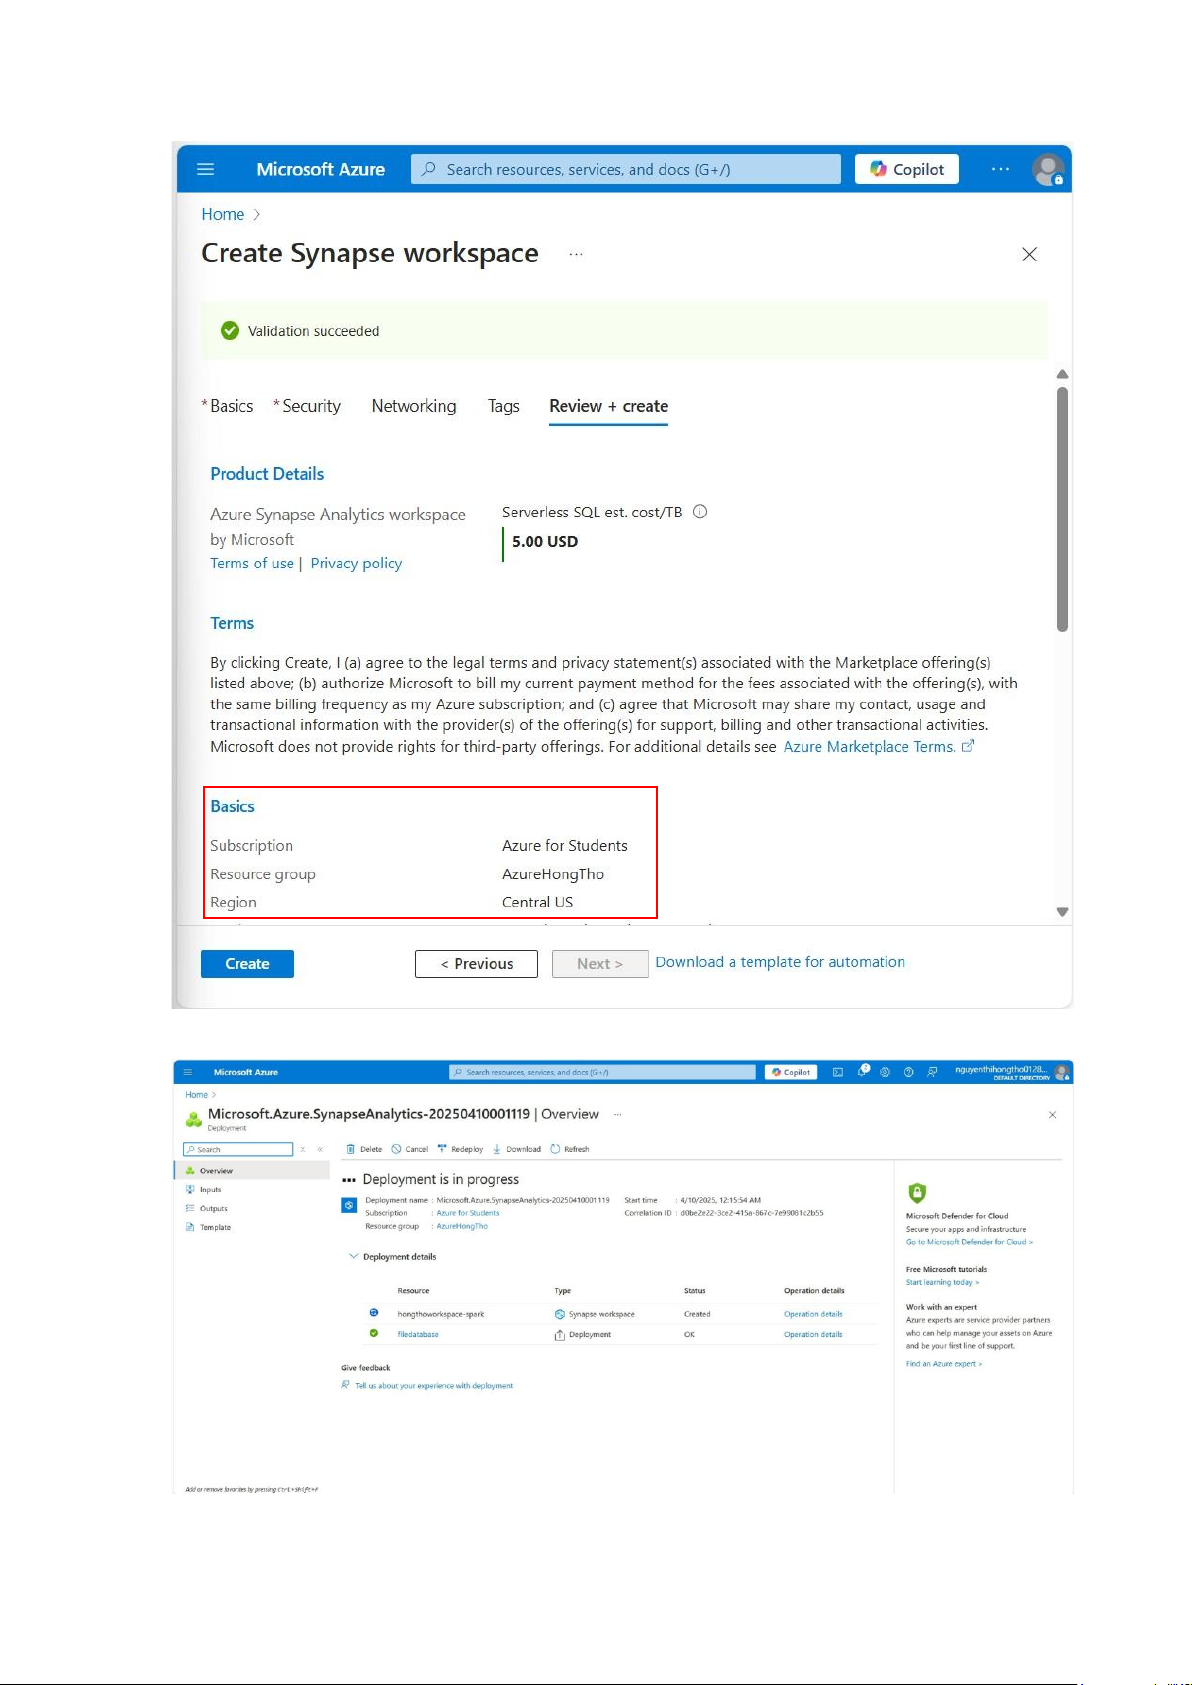The image size is (1192, 1685).
Task: Open the hamburger menu in the Create Synapse workspace screen
Action: (206, 169)
